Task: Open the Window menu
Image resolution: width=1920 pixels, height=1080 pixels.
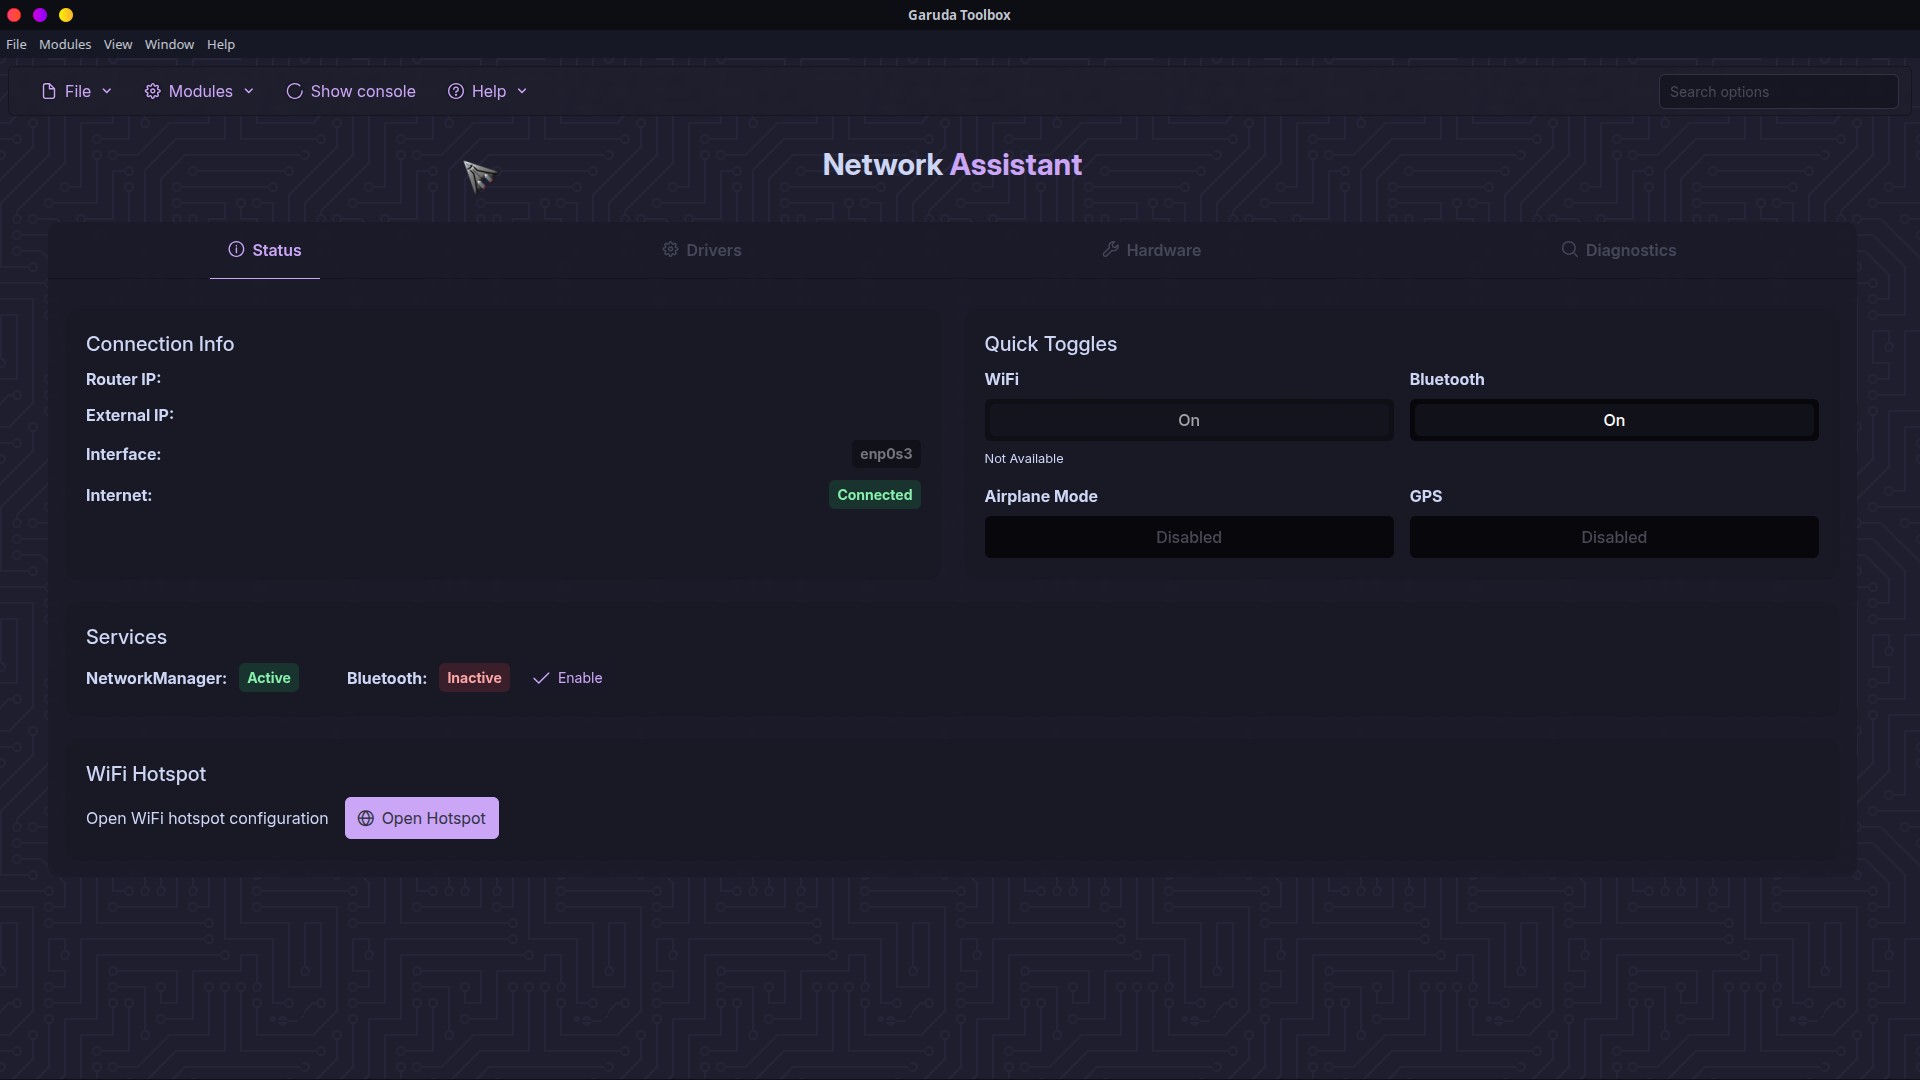Action: (x=169, y=44)
